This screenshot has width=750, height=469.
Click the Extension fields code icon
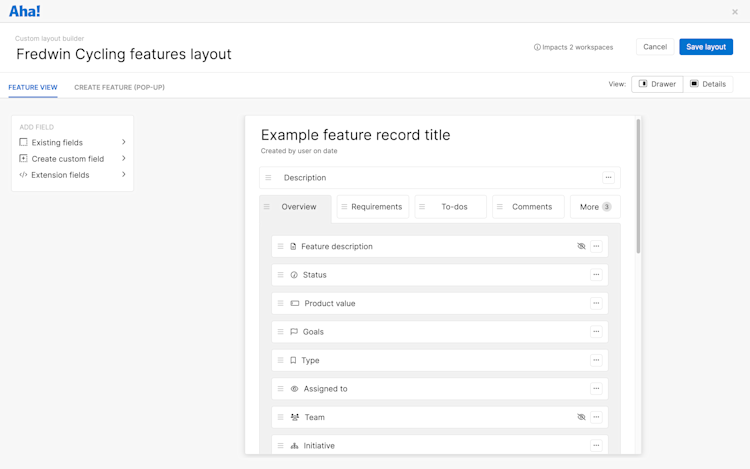point(23,175)
